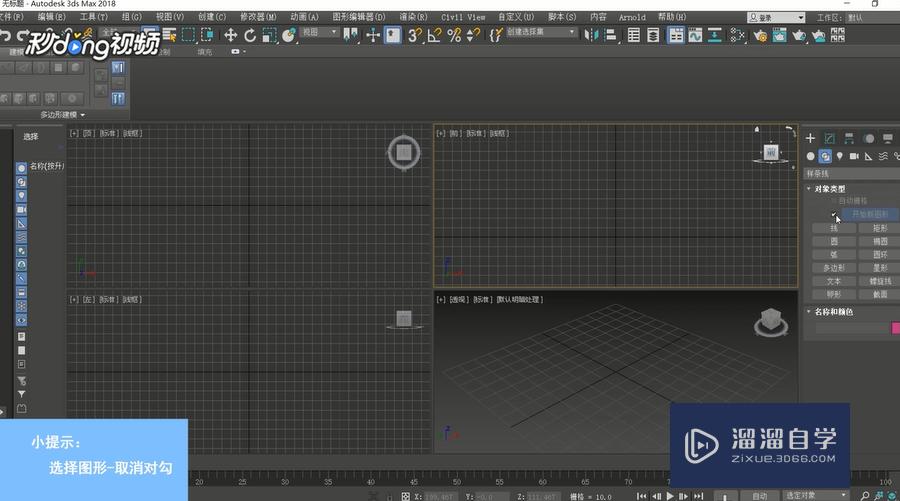Image resolution: width=900 pixels, height=501 pixels.
Task: Open the 创建(C) menu
Action: point(212,17)
